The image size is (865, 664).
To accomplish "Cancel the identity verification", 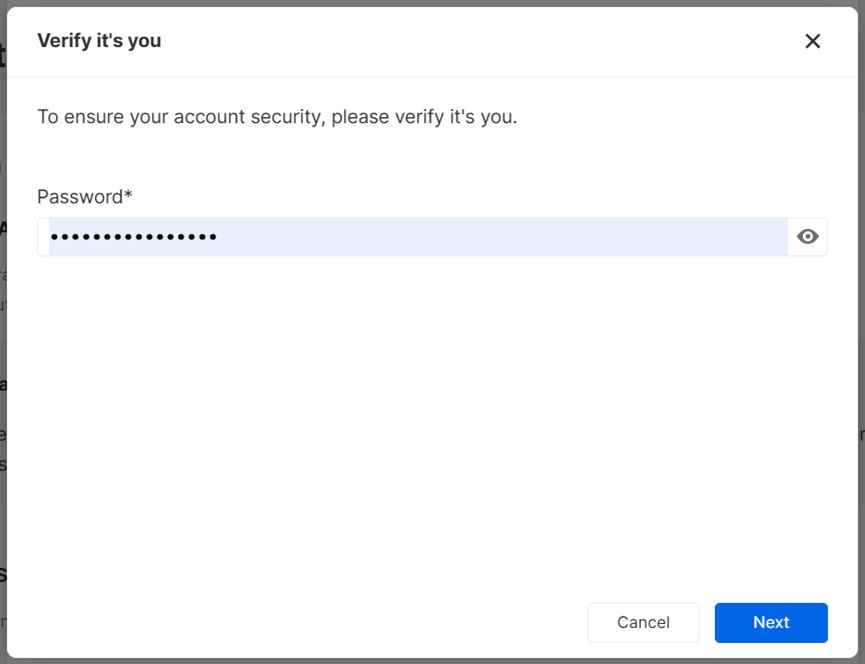I will tap(643, 622).
